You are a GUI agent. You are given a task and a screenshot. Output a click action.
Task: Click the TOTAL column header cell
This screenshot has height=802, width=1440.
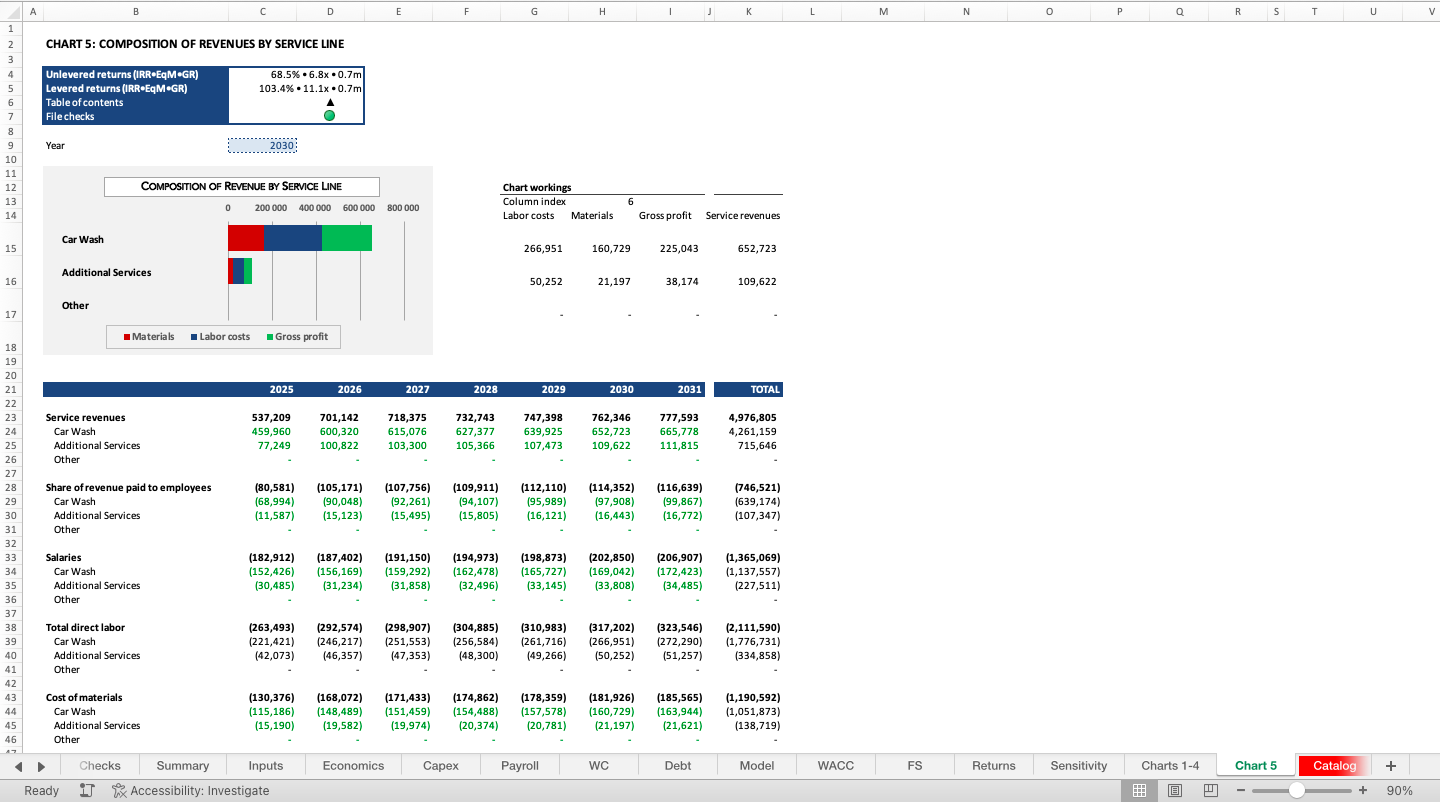(x=749, y=389)
